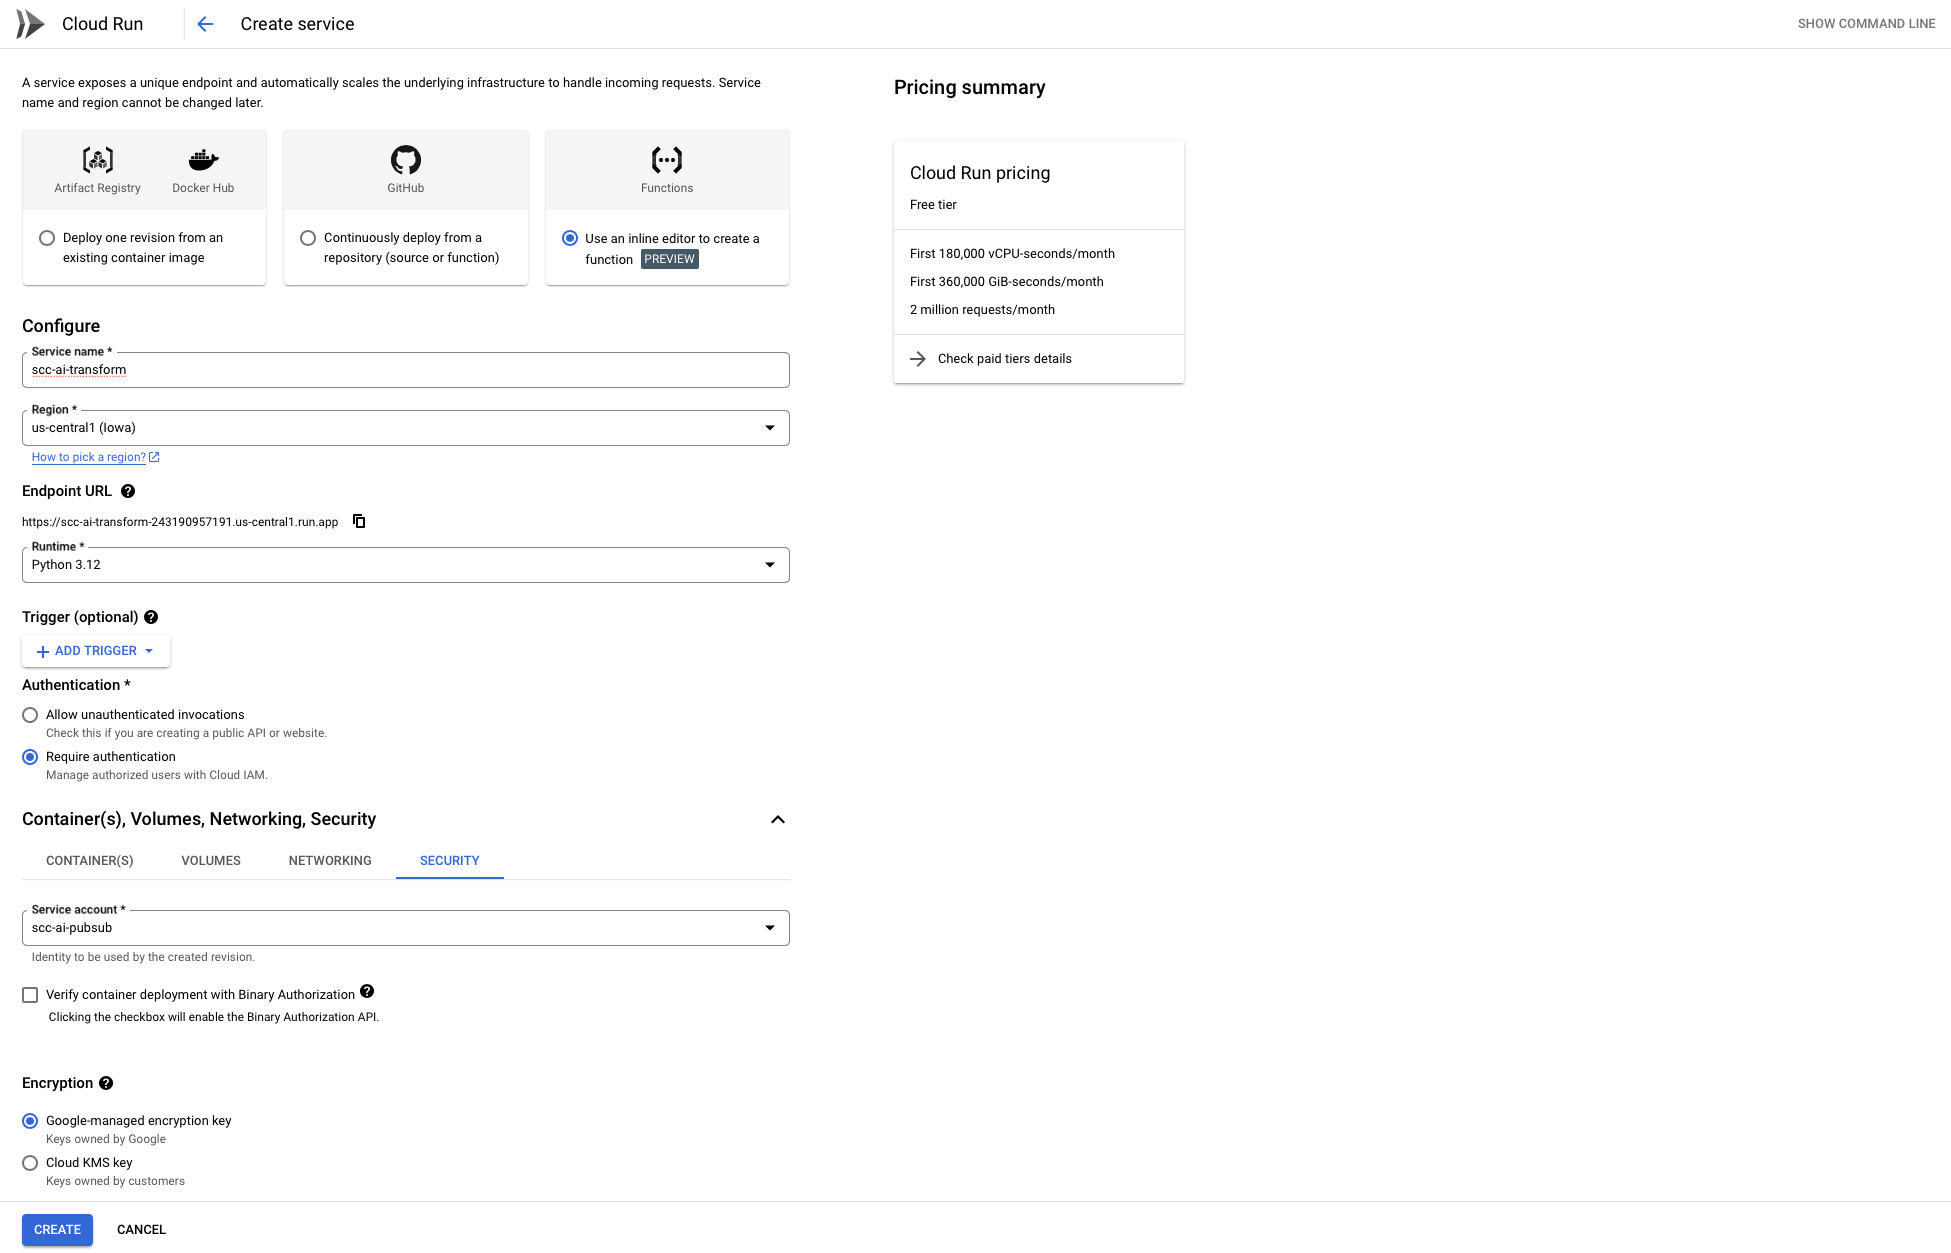The width and height of the screenshot is (1951, 1253).
Task: Select Google-managed encryption key
Action: [30, 1121]
